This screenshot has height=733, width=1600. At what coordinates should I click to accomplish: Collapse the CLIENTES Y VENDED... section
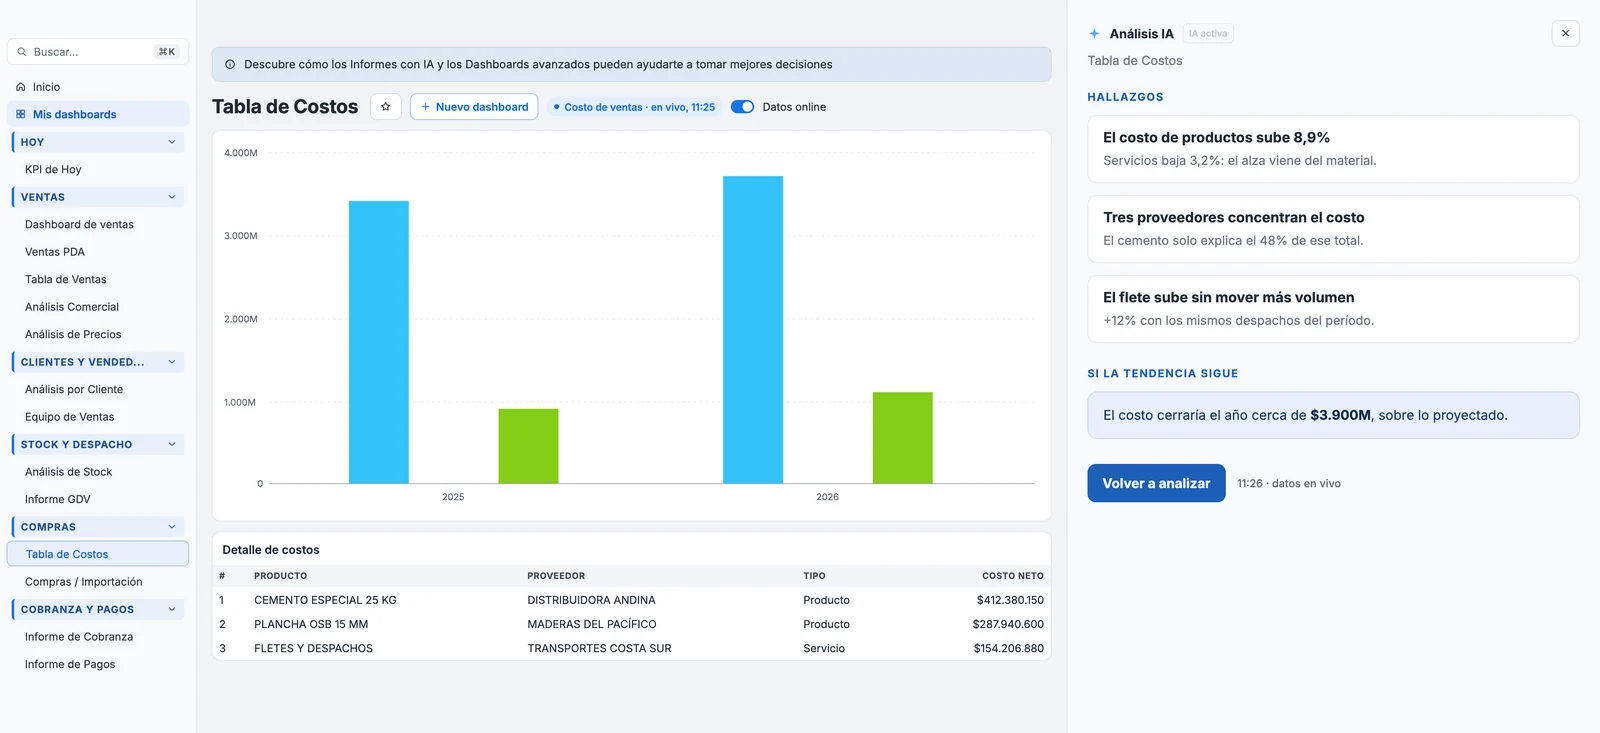172,362
